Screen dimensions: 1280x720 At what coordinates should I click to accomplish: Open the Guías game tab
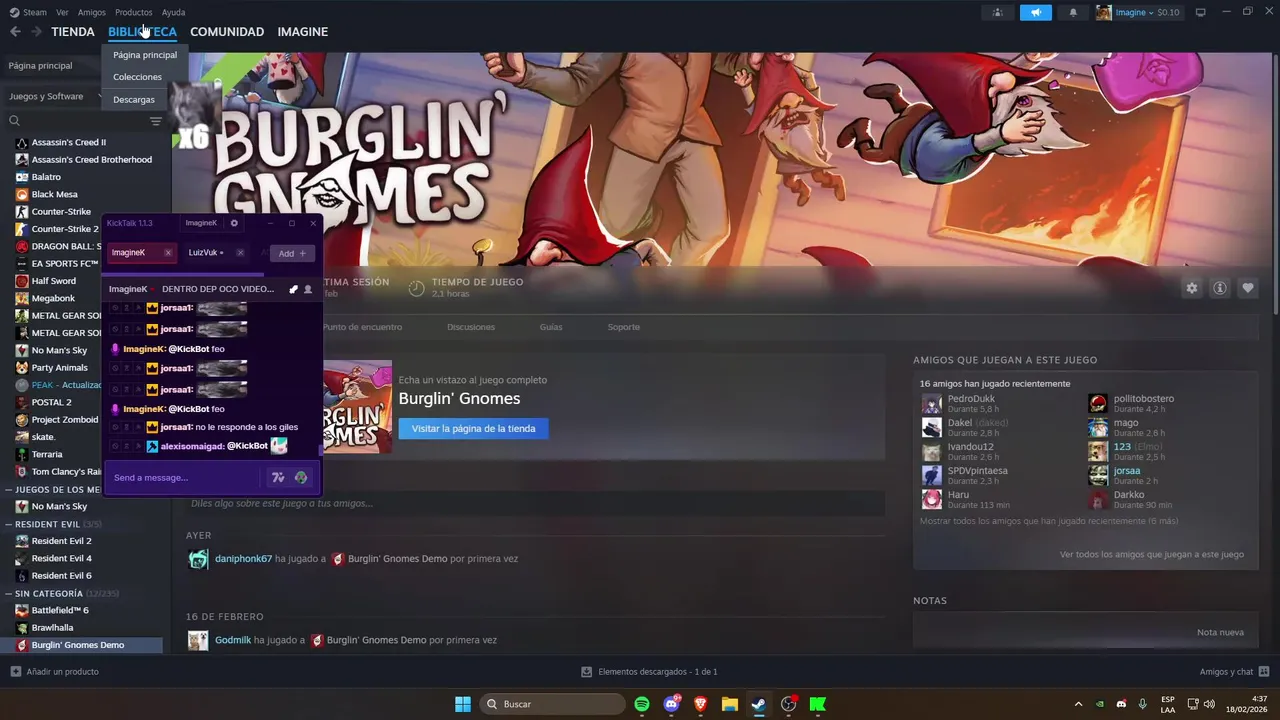coord(551,327)
